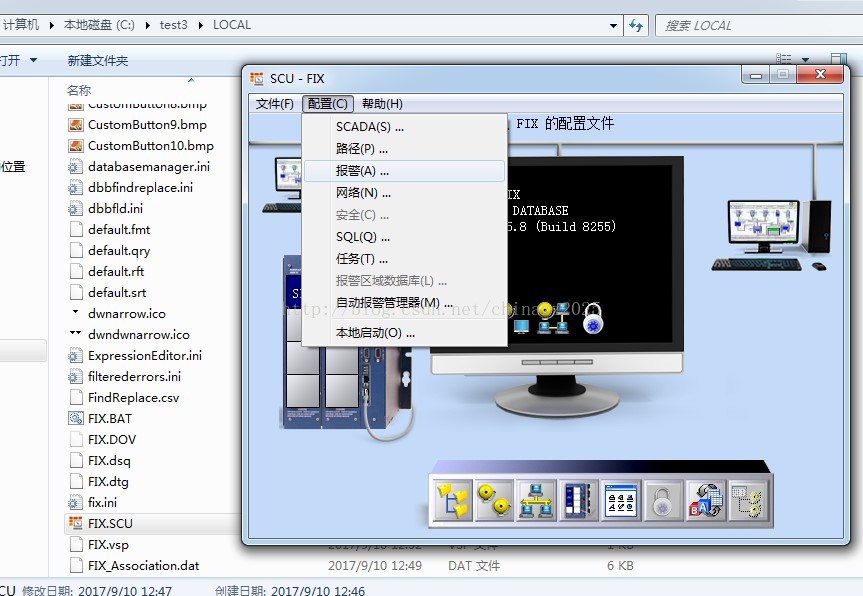Open the alarm configuration toolbar icon with yellow bells
863x596 pixels.
pos(494,500)
